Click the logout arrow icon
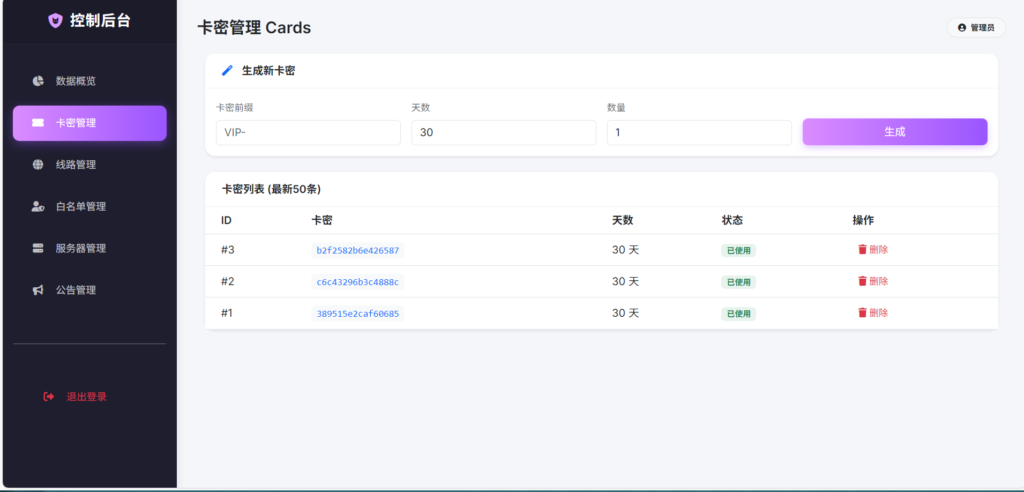 [x=49, y=397]
